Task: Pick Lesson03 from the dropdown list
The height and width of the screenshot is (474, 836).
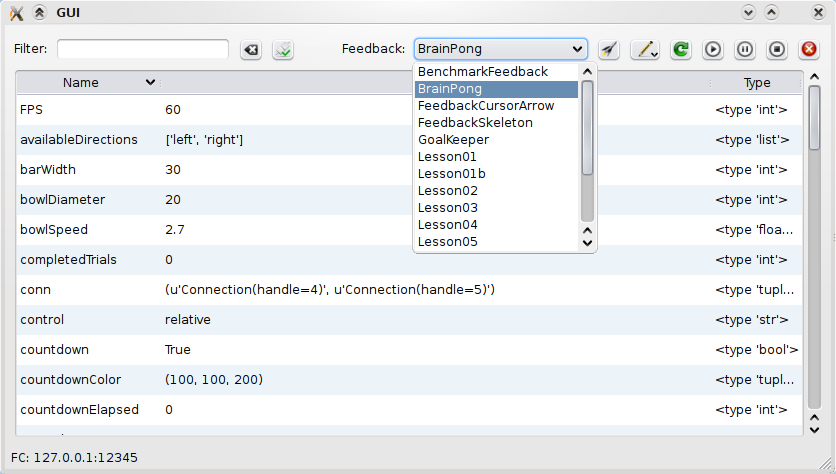Action: click(447, 208)
